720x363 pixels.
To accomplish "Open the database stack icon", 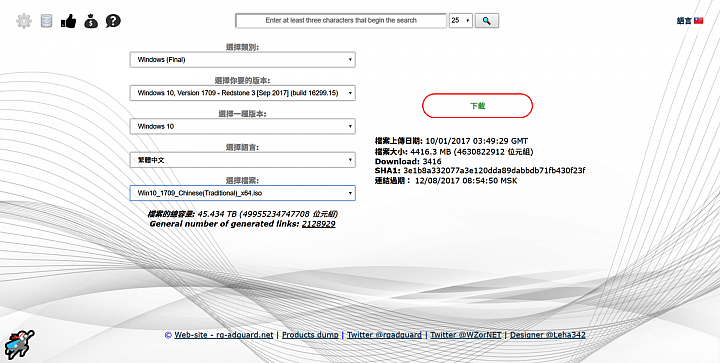I will point(46,21).
